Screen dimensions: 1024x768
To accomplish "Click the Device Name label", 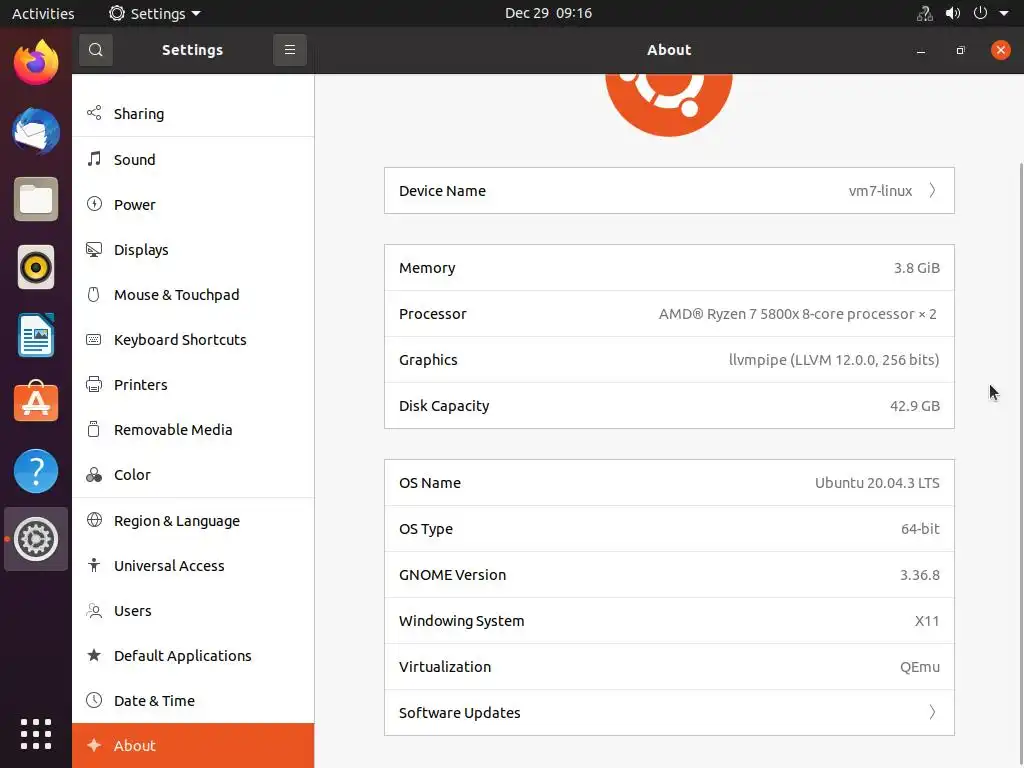I will [442, 191].
